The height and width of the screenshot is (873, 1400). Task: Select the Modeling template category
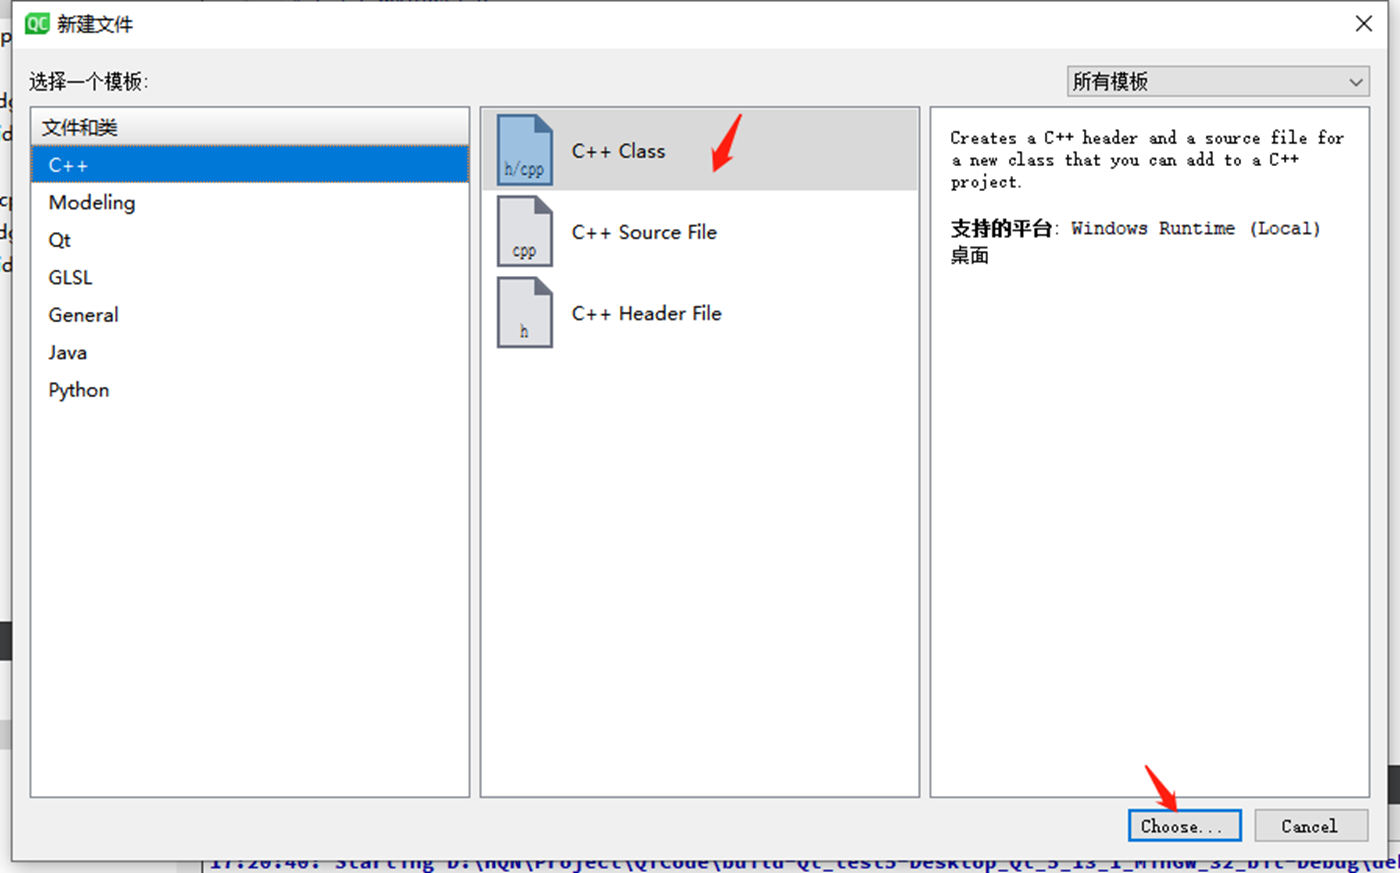pos(92,202)
